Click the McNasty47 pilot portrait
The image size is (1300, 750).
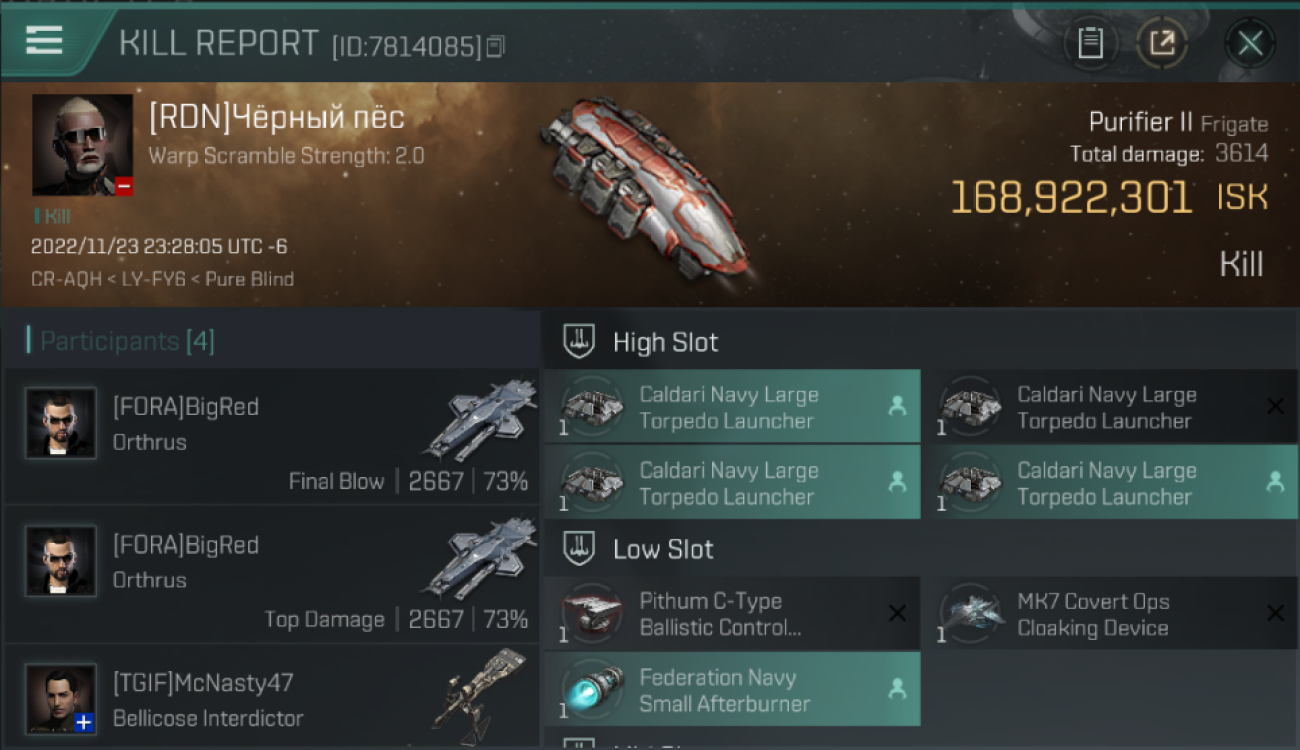(61, 699)
